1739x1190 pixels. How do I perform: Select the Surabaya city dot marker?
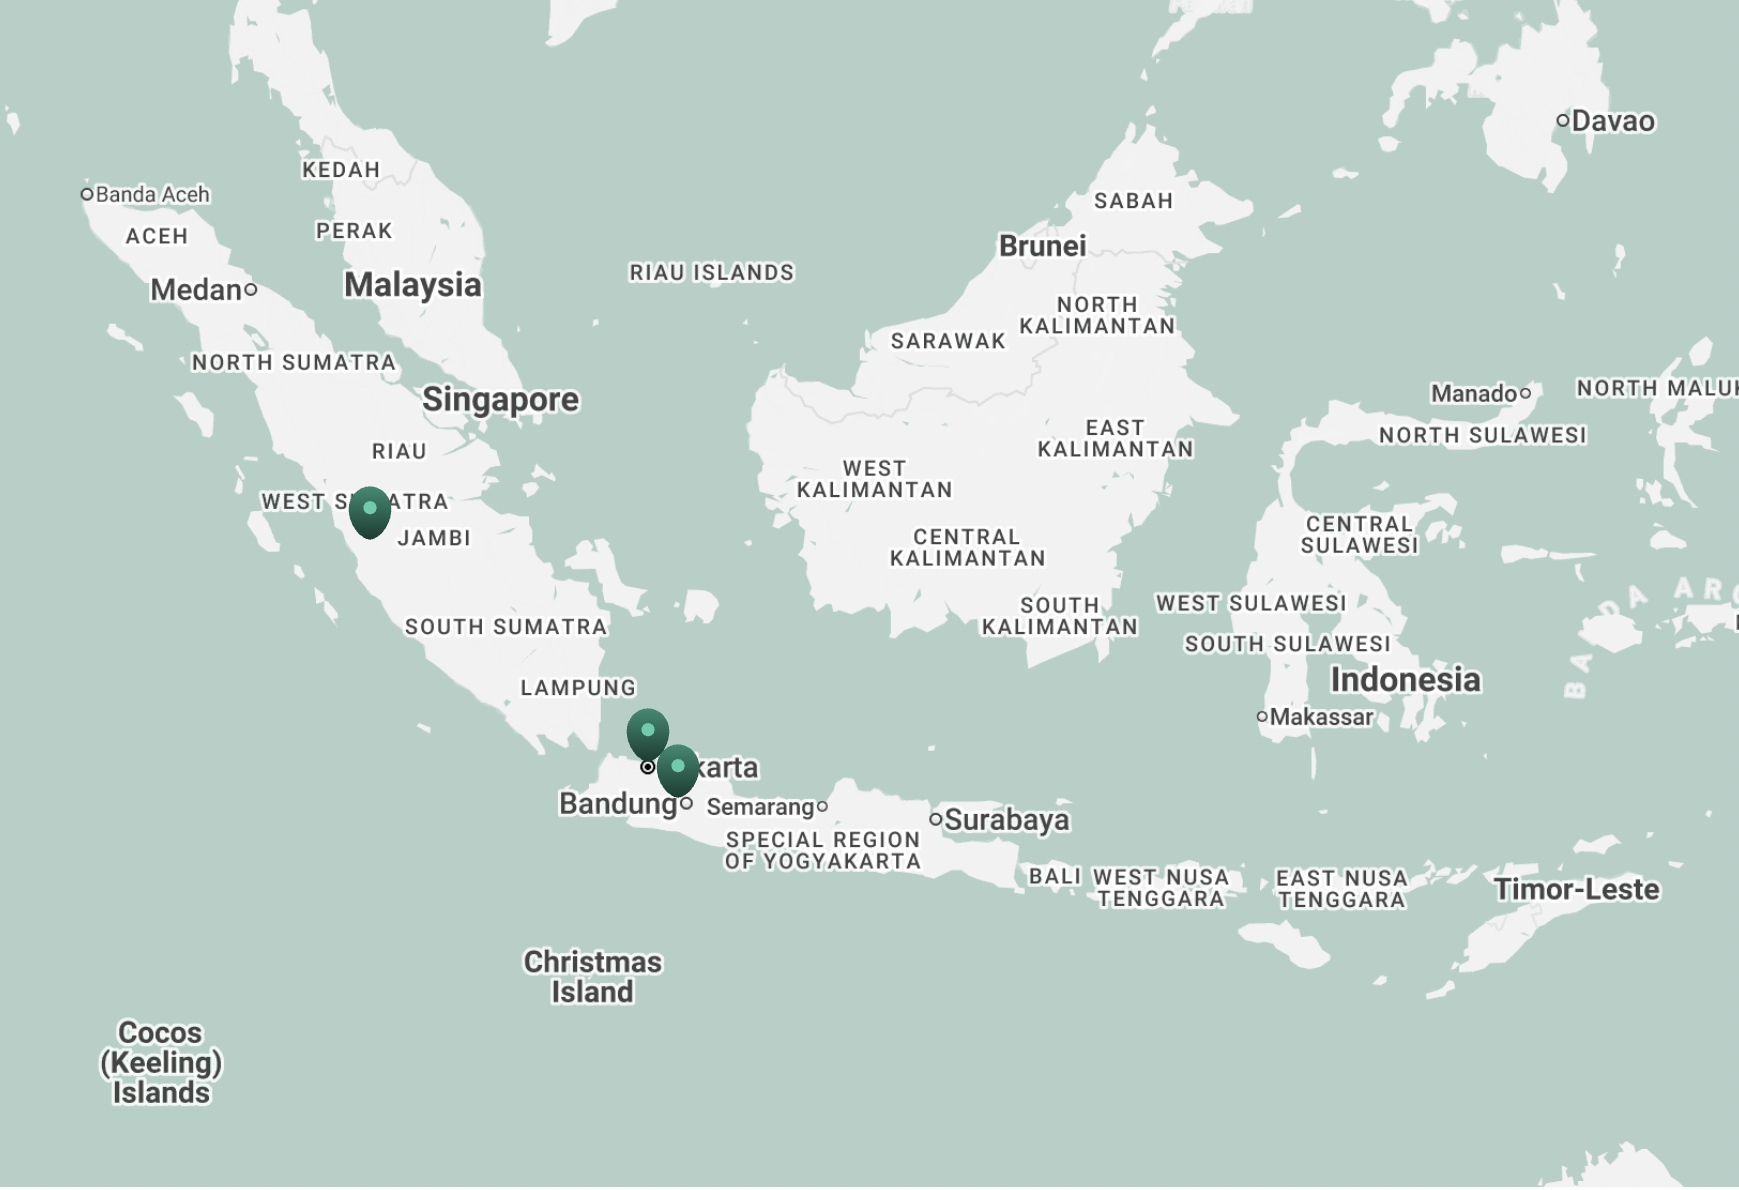[936, 819]
